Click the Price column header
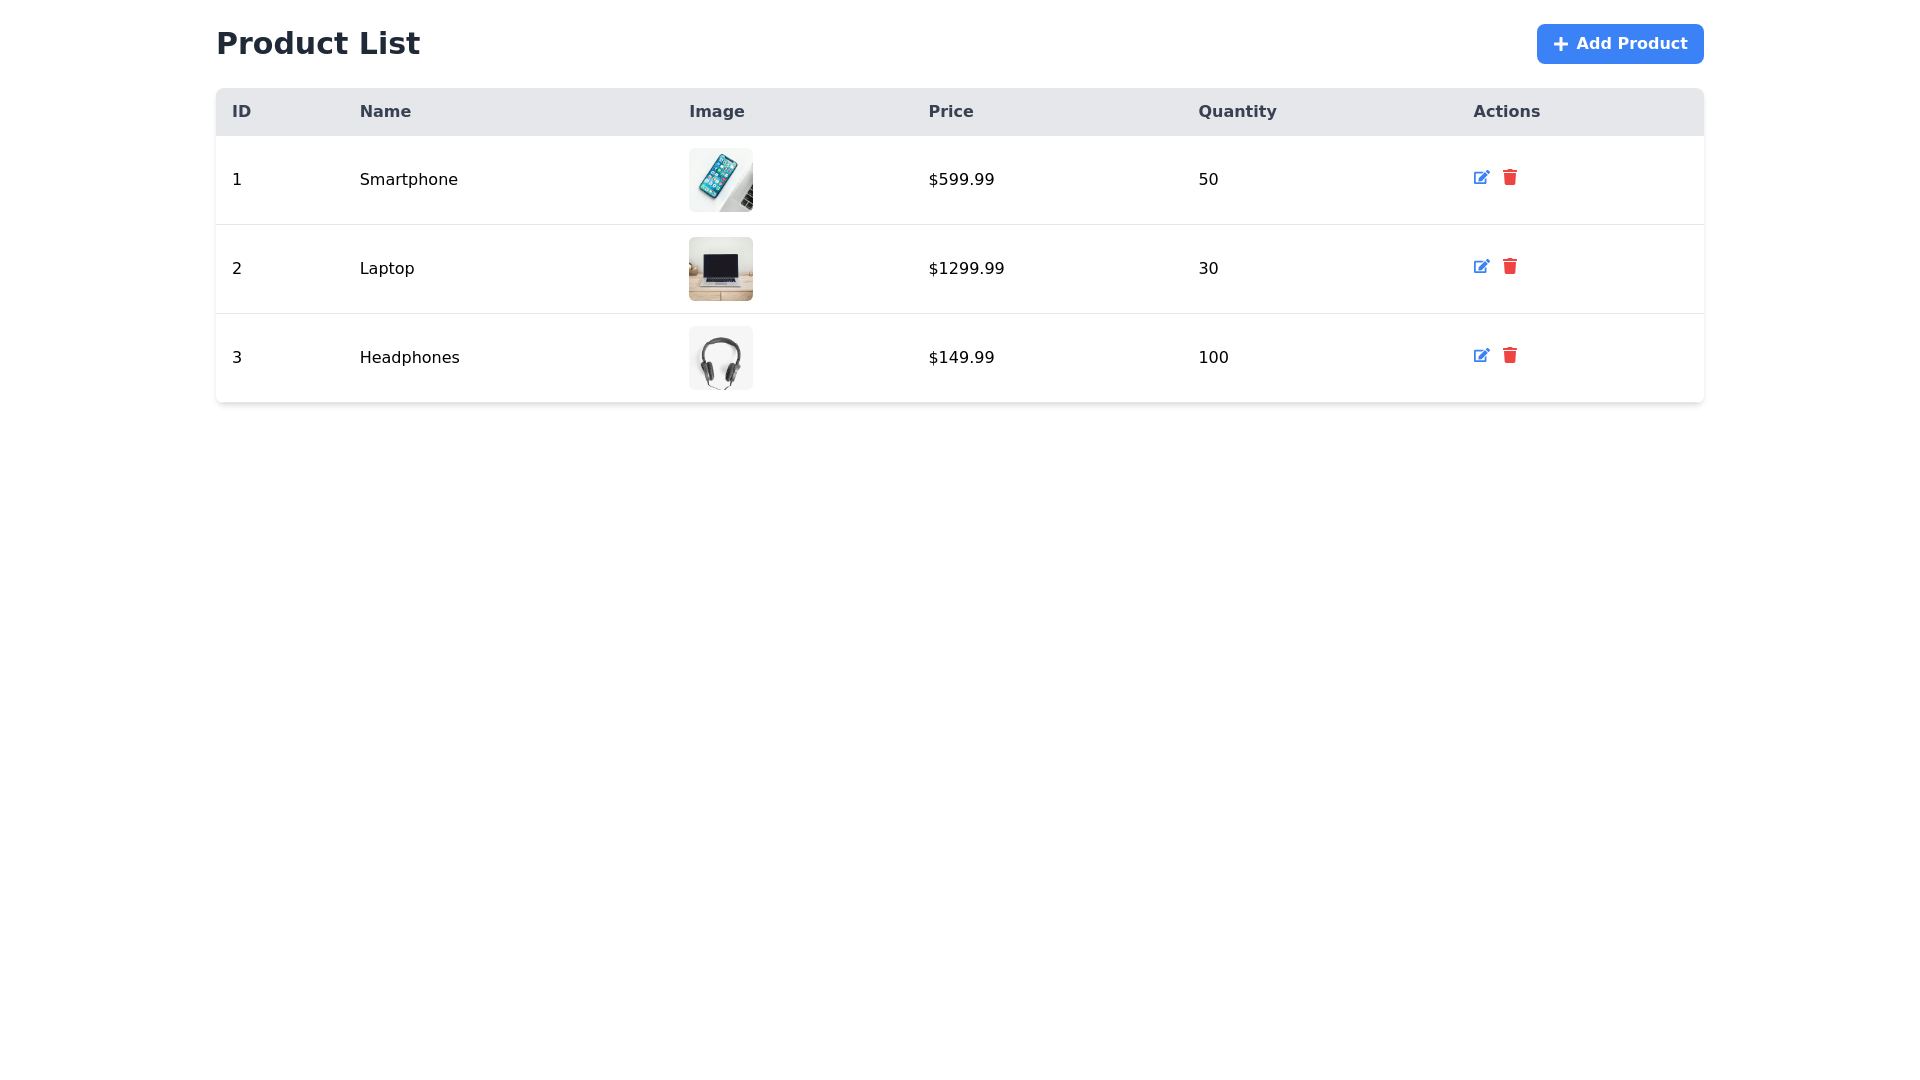Viewport: 1920px width, 1080px height. click(950, 111)
